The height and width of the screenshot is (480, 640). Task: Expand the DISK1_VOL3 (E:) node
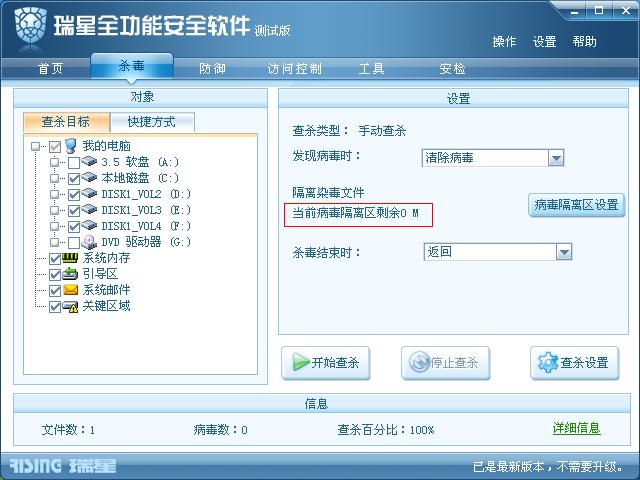[54, 210]
